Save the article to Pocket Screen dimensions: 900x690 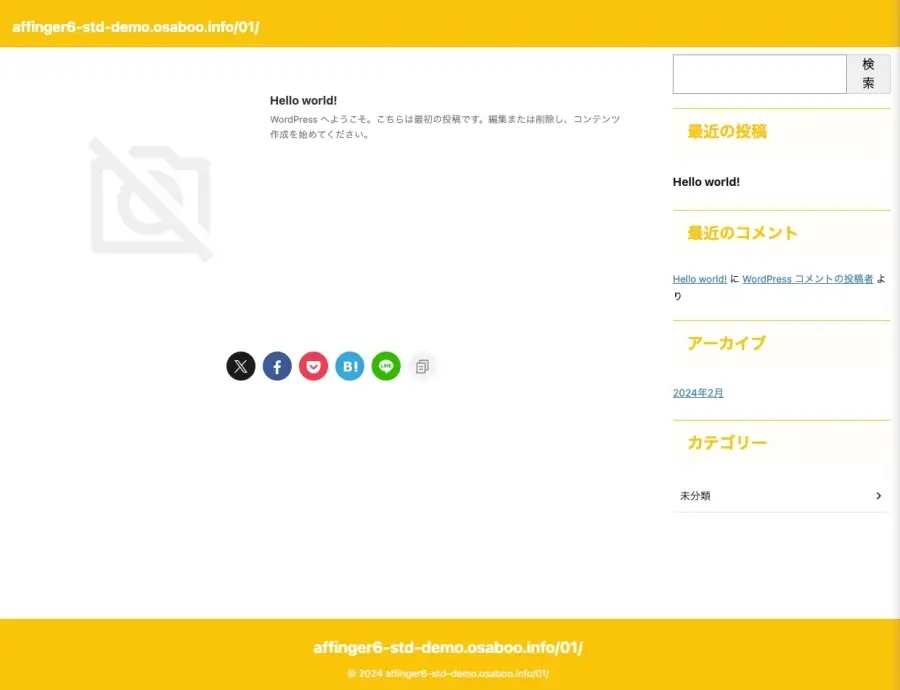313,366
